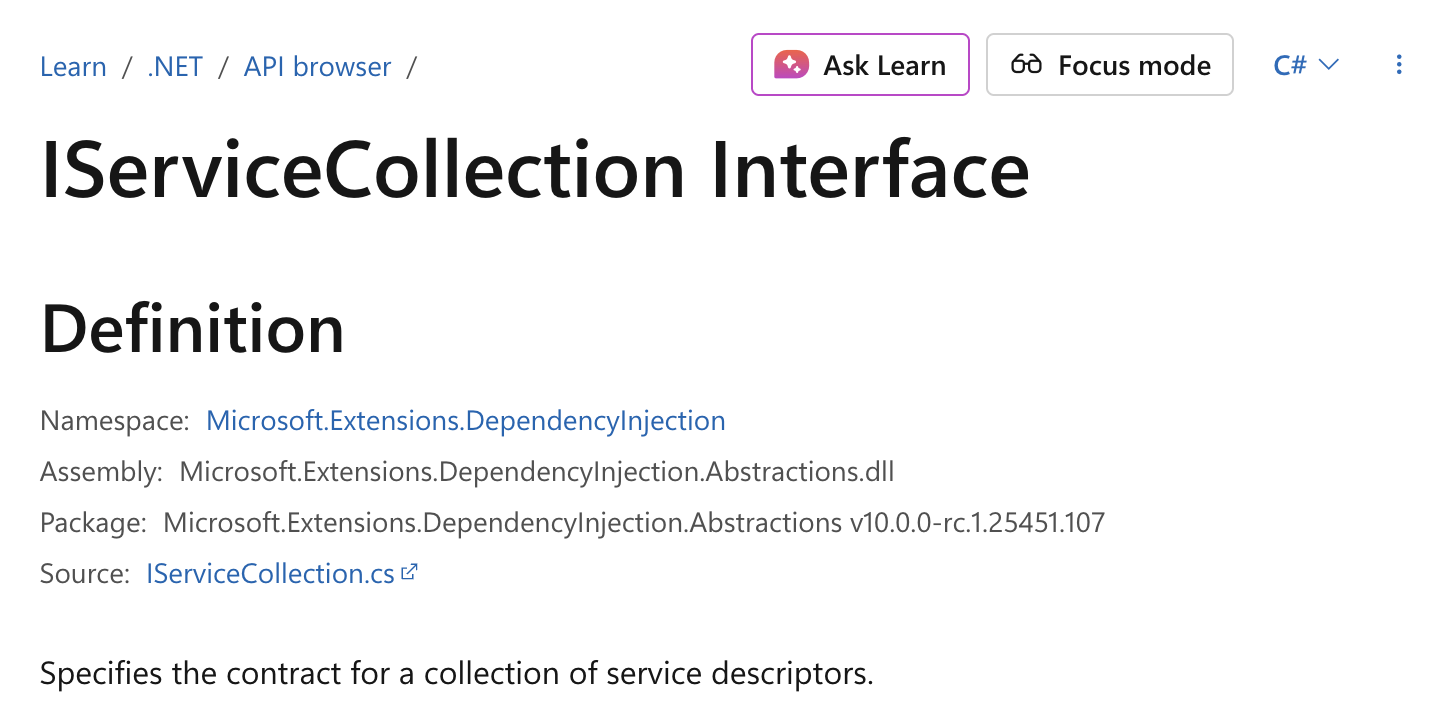
Task: Click the Definition section heading
Action: (193, 330)
